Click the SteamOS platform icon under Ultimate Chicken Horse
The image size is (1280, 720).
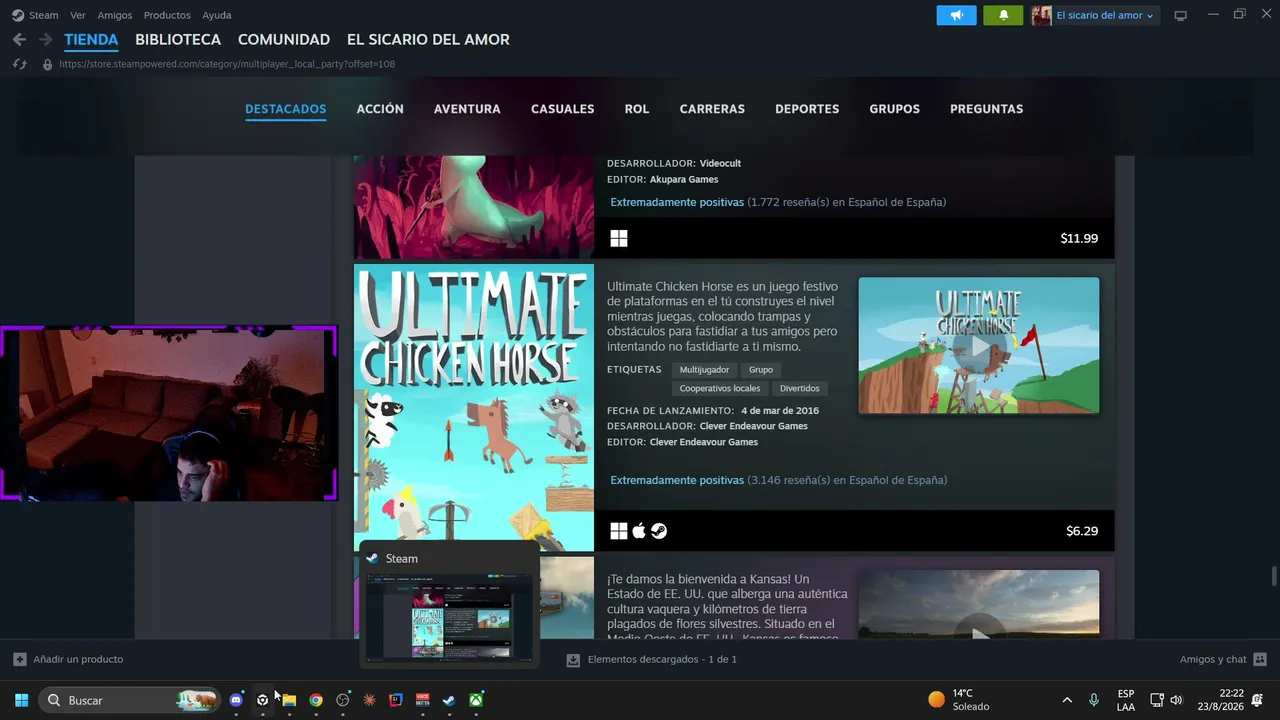[659, 531]
